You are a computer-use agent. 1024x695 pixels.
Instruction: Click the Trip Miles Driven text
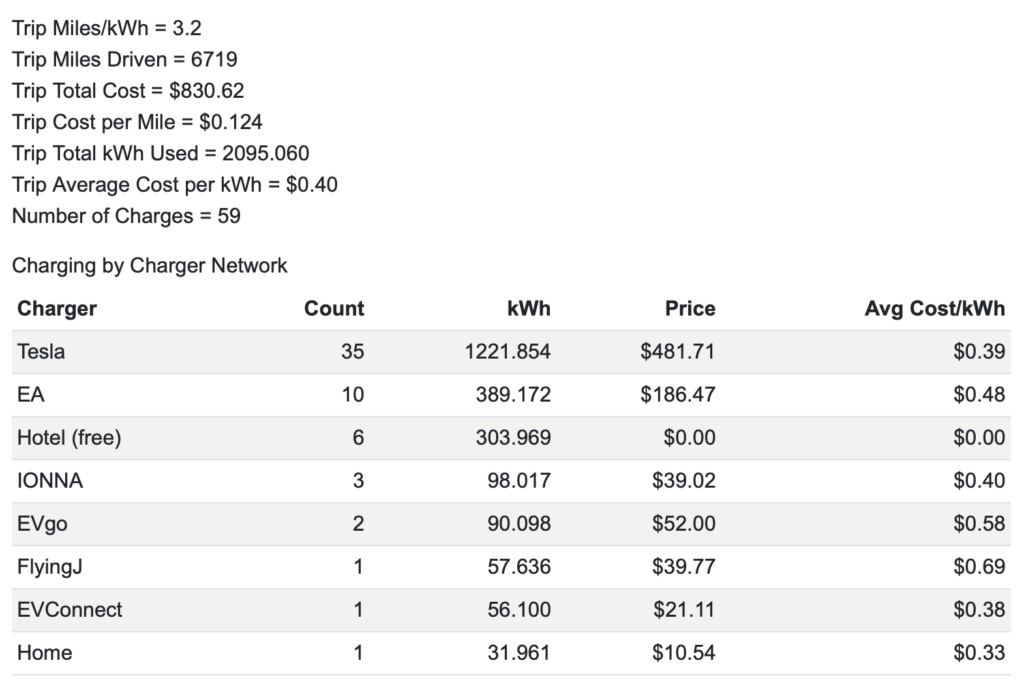[x=125, y=59]
